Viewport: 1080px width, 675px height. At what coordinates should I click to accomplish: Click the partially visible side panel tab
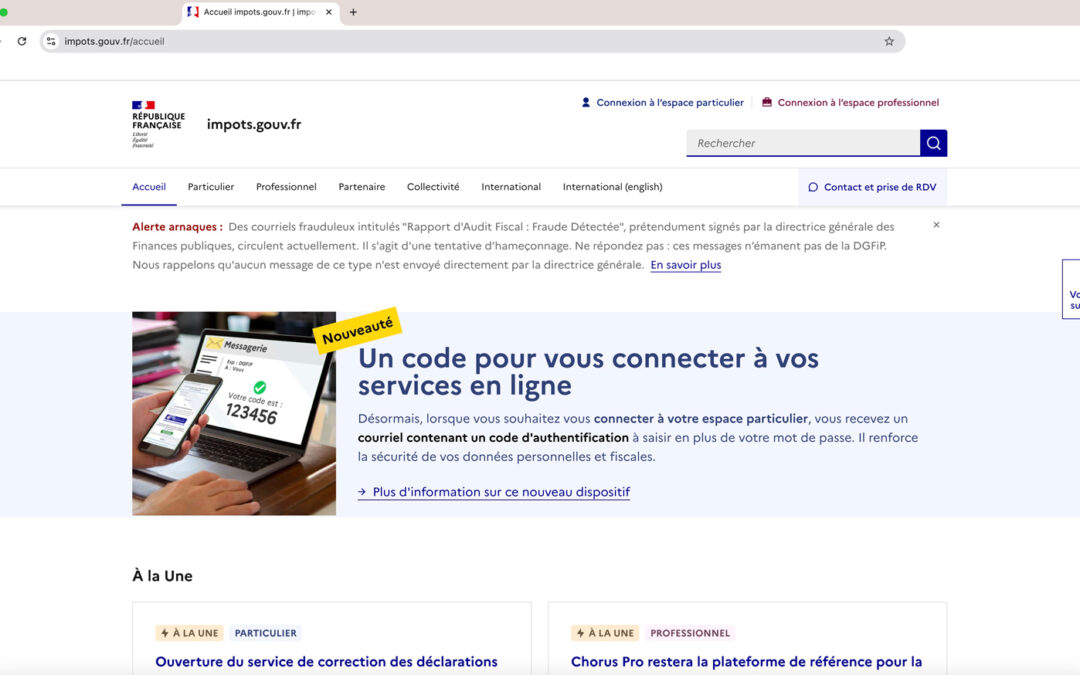pyautogui.click(x=1072, y=289)
